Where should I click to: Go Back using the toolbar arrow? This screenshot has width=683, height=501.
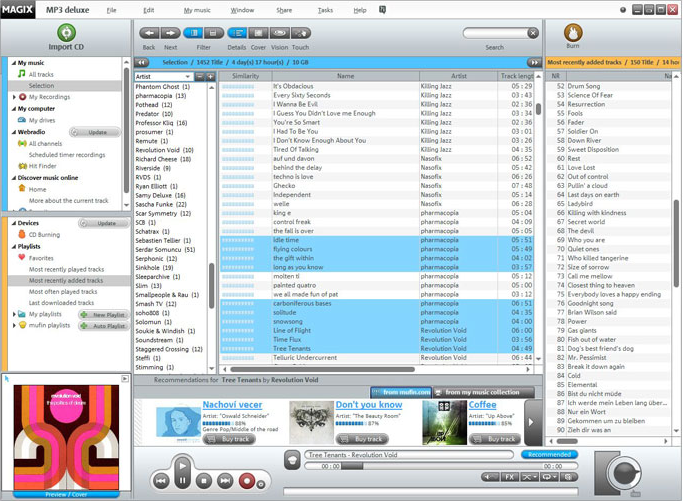(149, 33)
